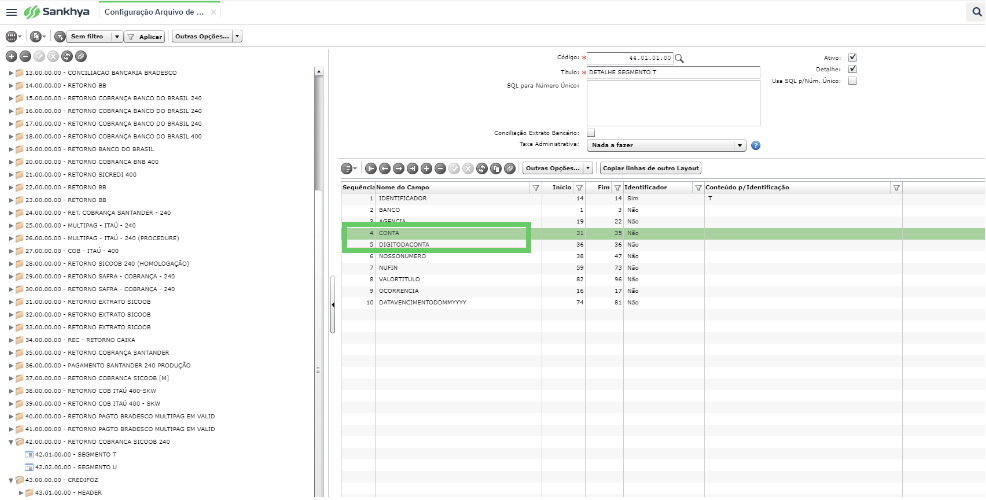Collapse the 43.00.00.00 - CREDIFOZ node
Viewport: 986px width, 500px height.
pos(11,480)
